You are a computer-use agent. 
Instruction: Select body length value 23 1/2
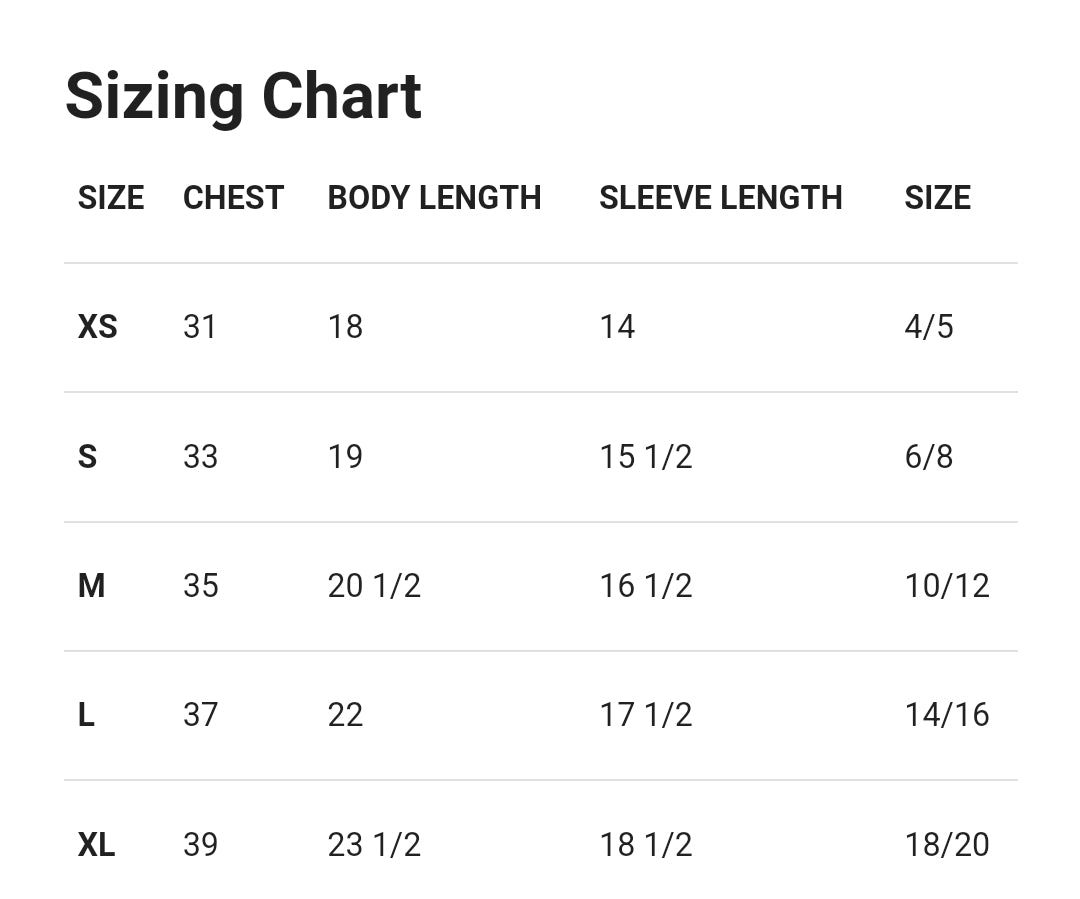click(x=374, y=845)
